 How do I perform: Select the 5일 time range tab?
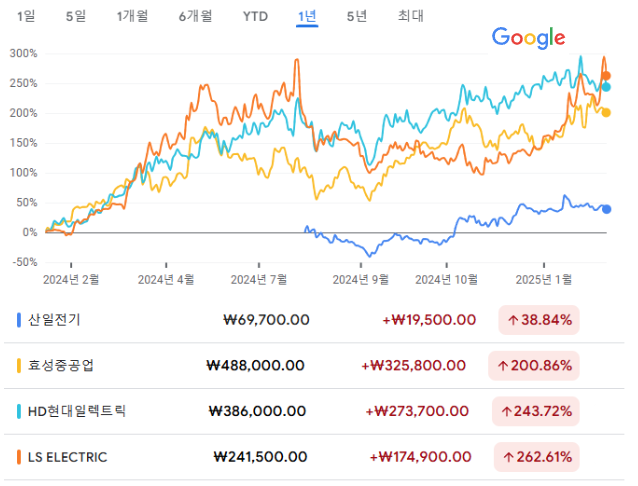[x=76, y=16]
